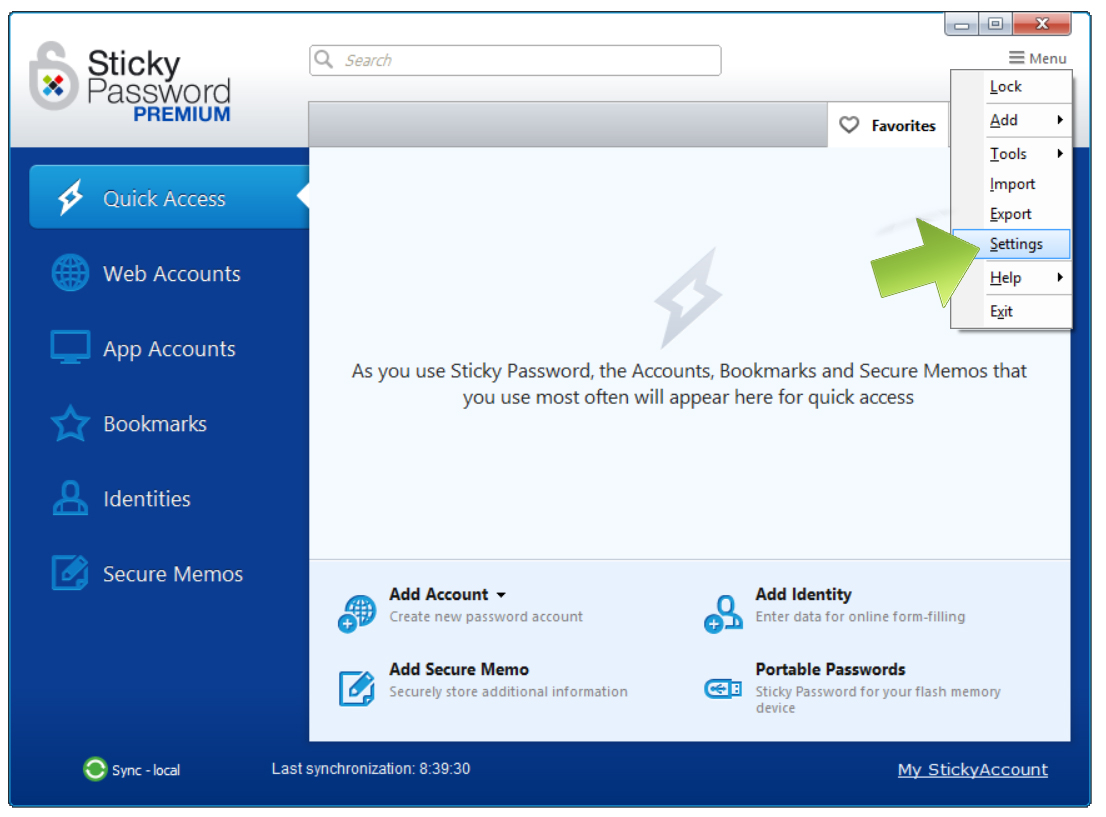Click the Portable Passwords USB icon
This screenshot has width=1106, height=817.
click(x=722, y=688)
